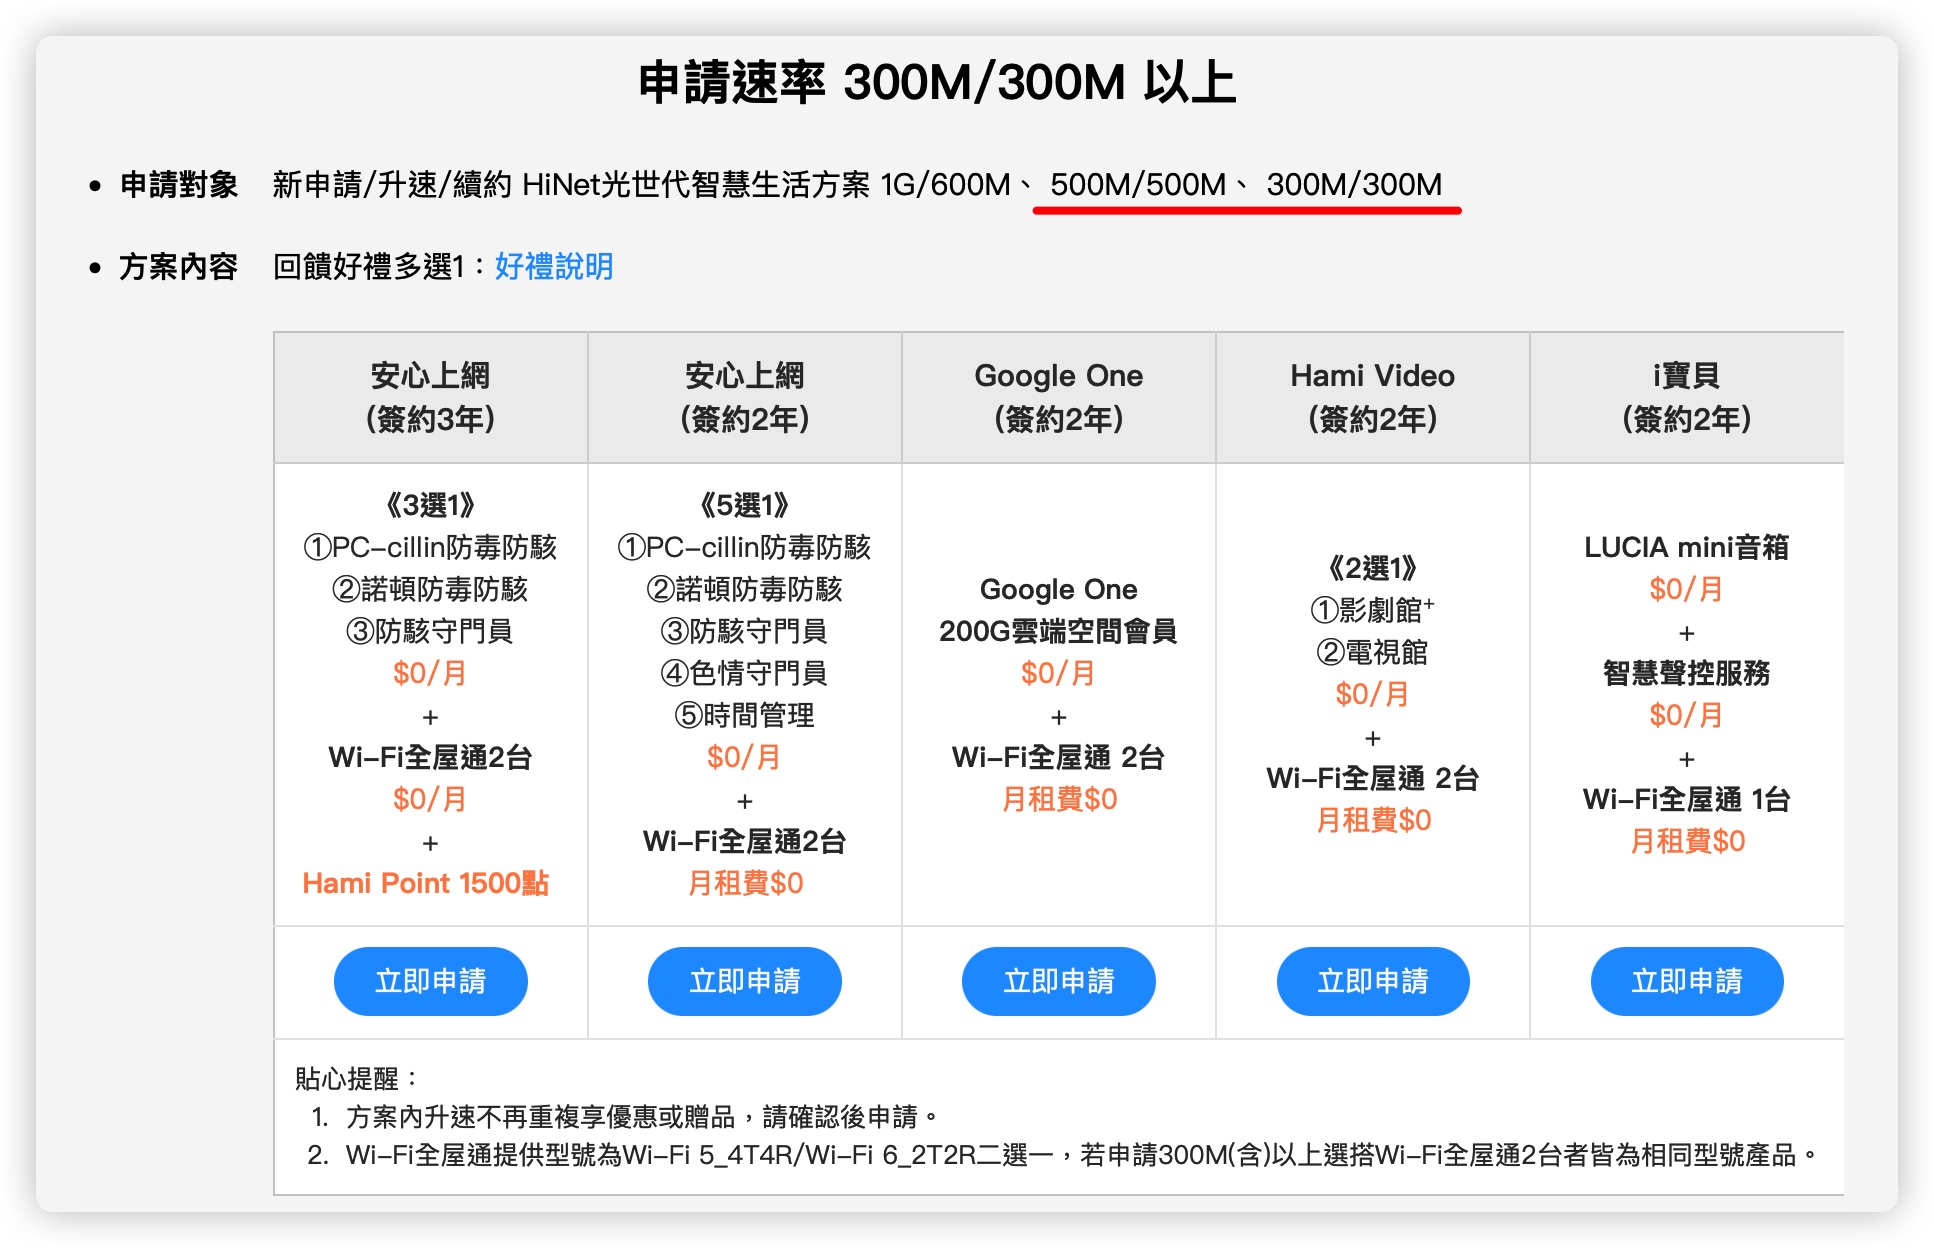Apply for the Hami Video plan
This screenshot has height=1248, width=1934.
[x=1372, y=981]
